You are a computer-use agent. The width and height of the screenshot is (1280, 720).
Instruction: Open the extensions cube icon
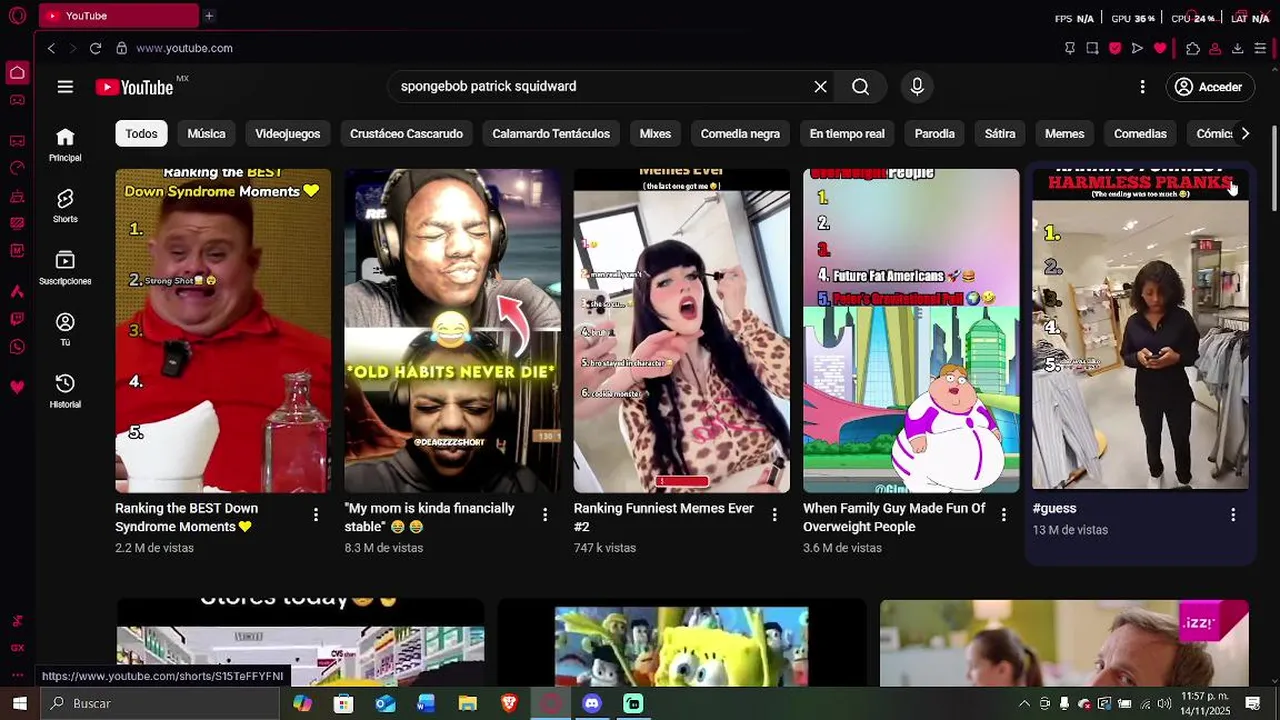click(1193, 48)
